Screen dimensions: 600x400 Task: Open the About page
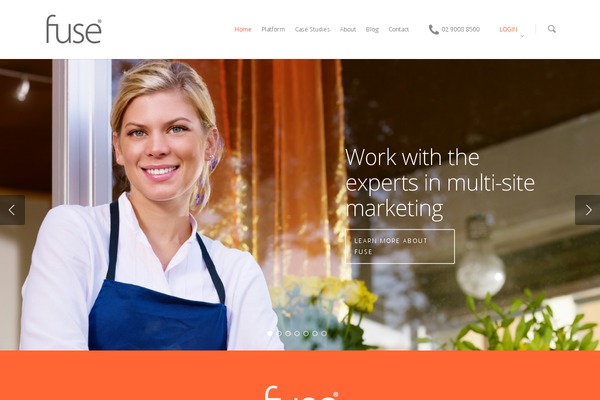click(348, 29)
